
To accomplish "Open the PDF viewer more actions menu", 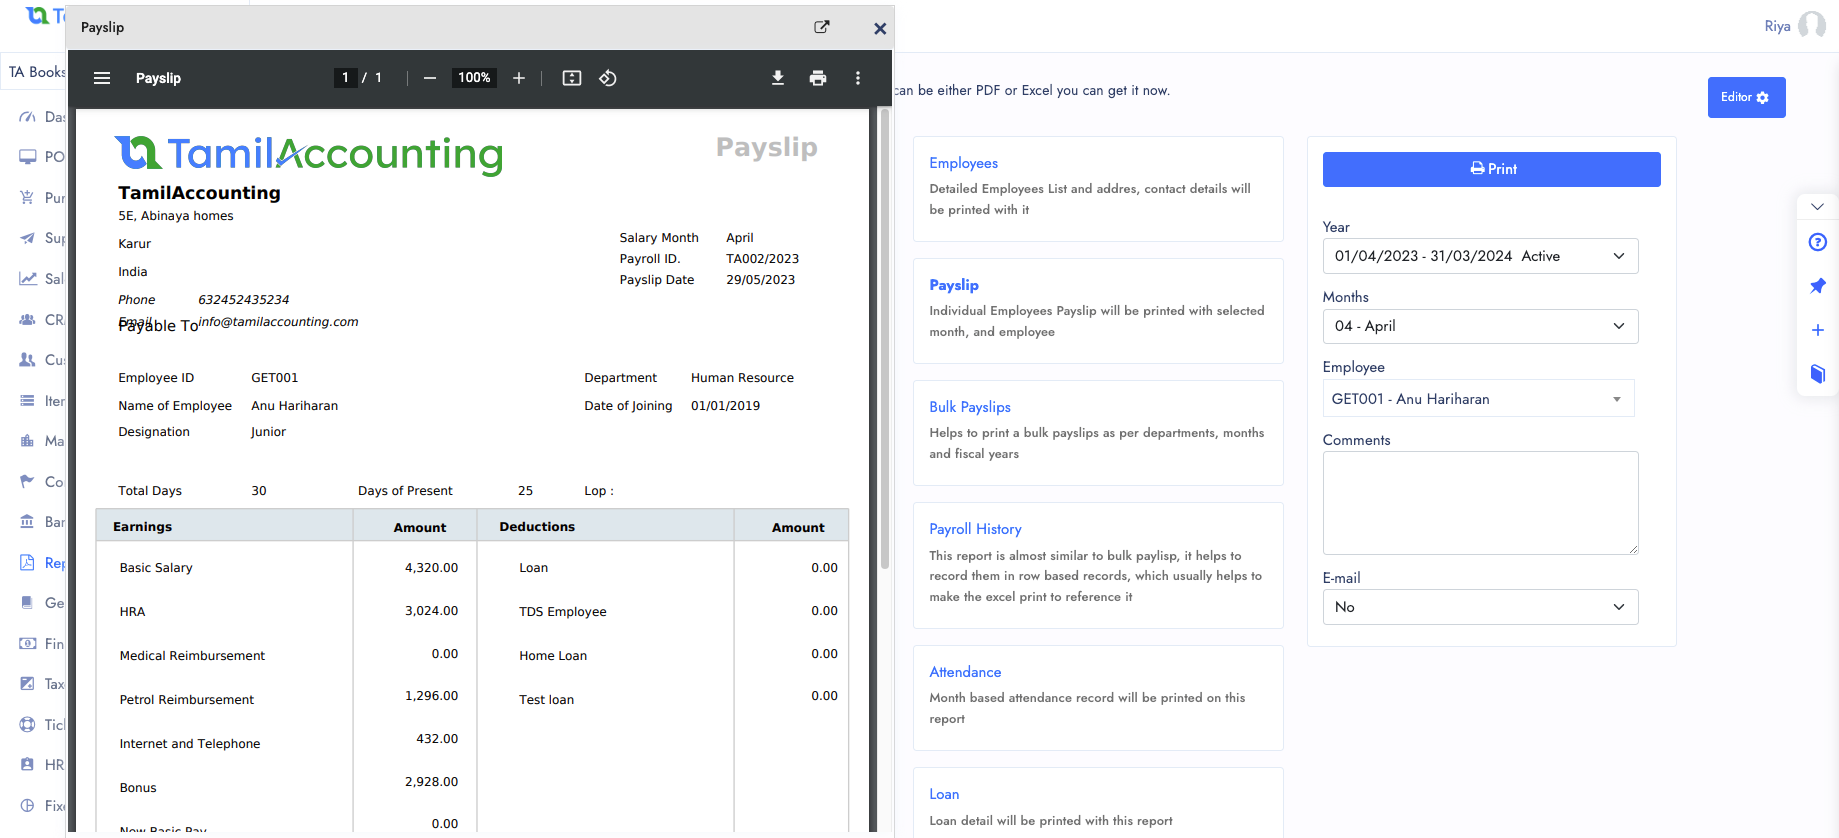I will (x=858, y=78).
